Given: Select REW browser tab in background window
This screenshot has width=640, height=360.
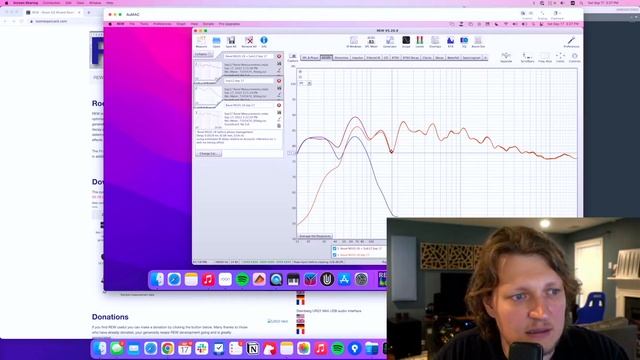Looking at the screenshot, I should [x=53, y=12].
